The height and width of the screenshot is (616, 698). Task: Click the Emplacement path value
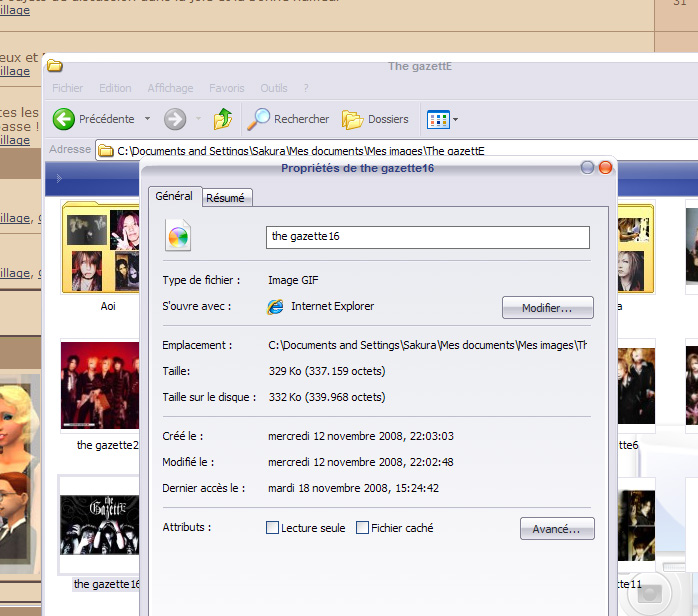(427, 345)
